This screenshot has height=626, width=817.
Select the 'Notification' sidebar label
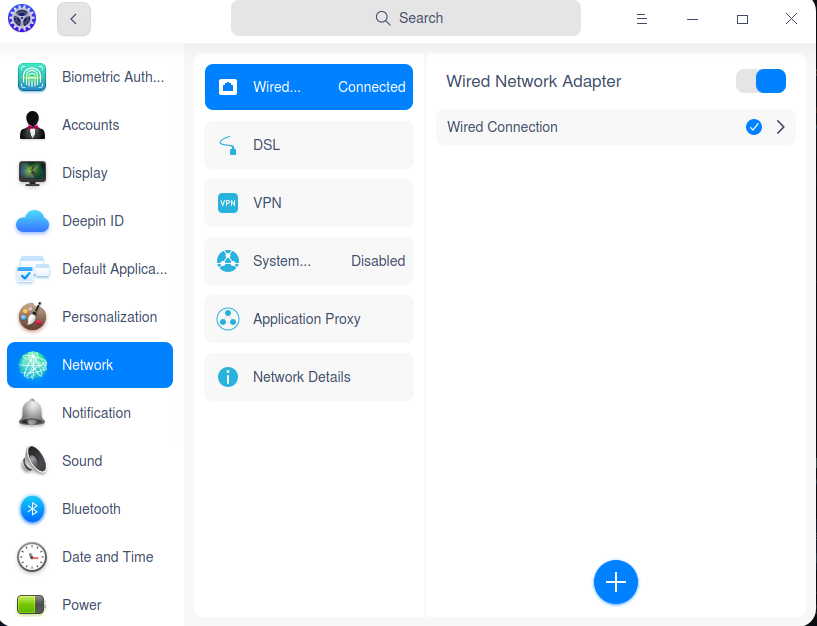[96, 413]
